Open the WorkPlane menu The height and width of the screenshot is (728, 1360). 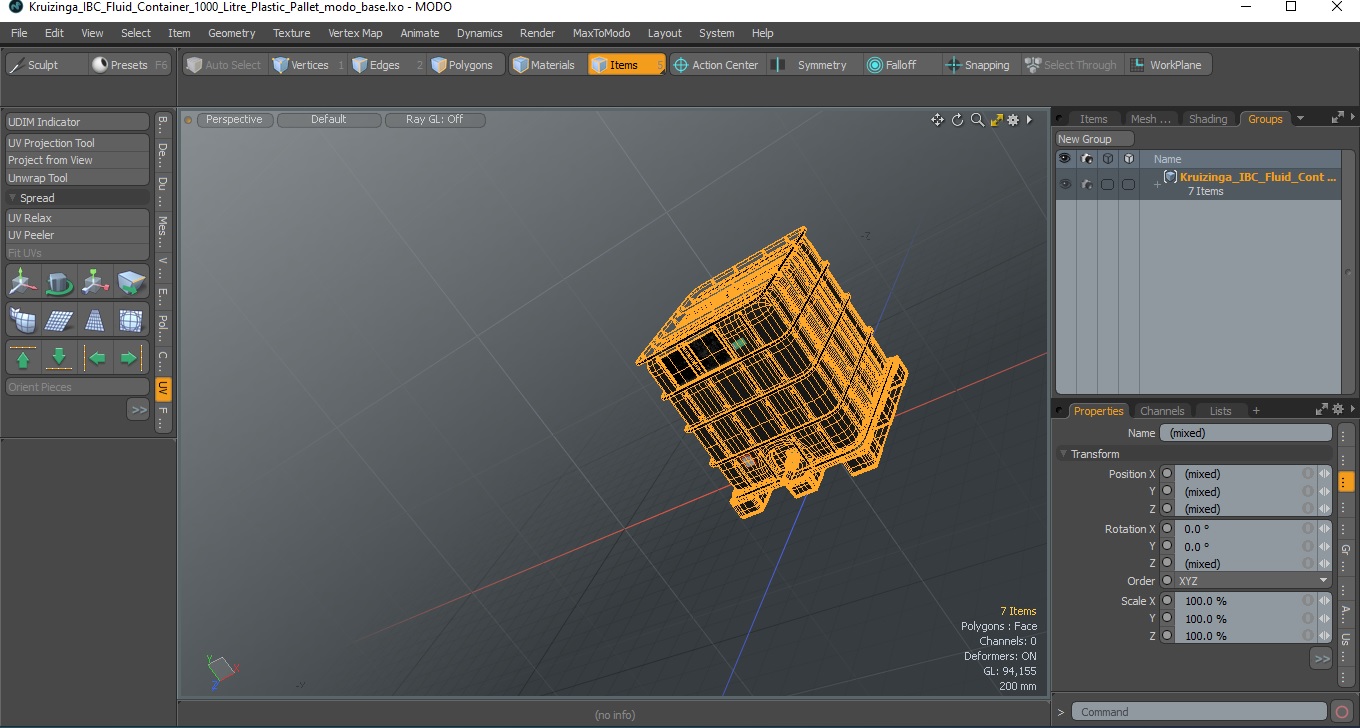[x=1168, y=65]
